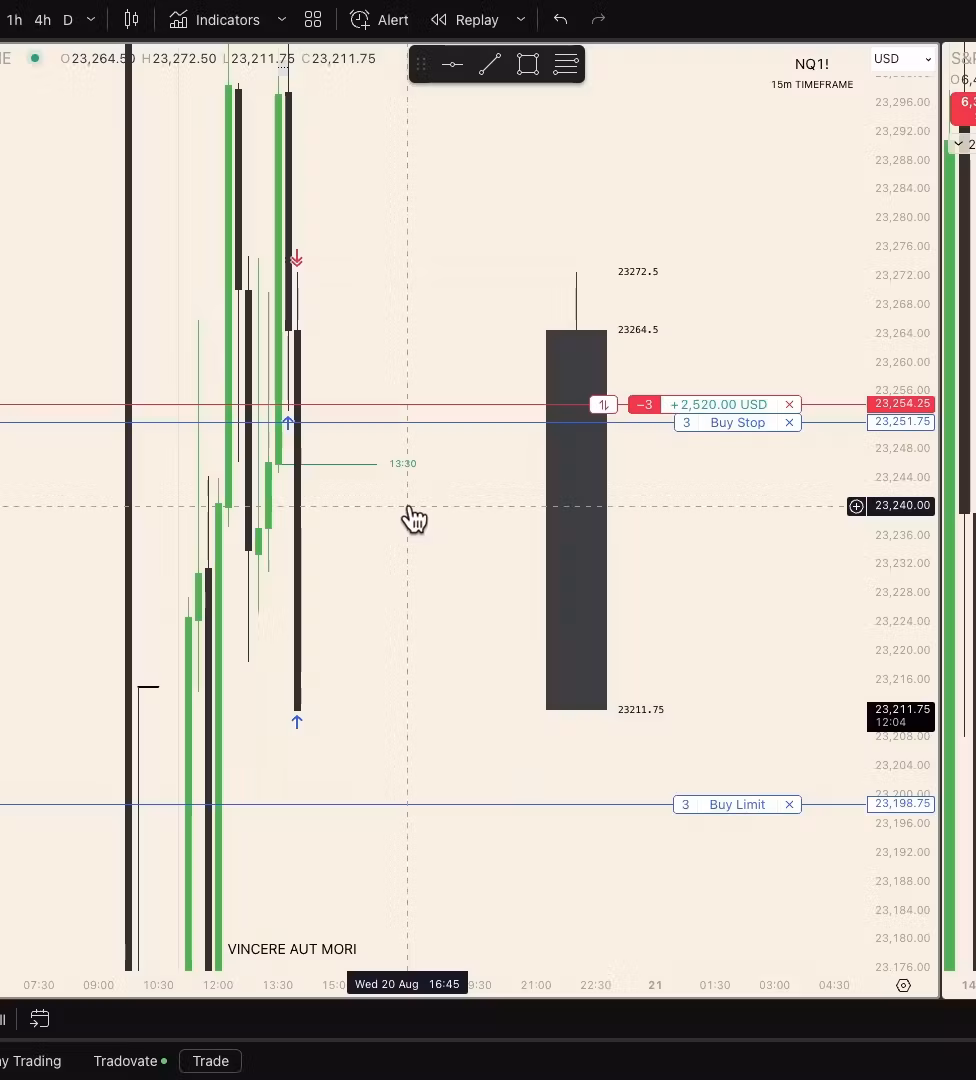976x1080 pixels.
Task: Click the undo arrow
Action: tap(560, 20)
